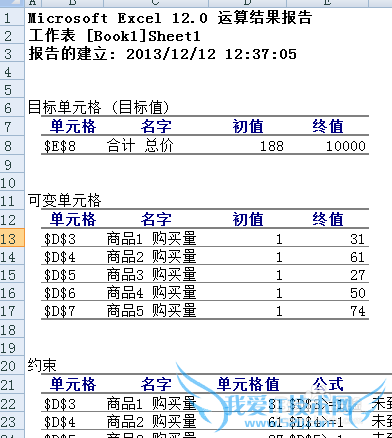This screenshot has width=392, height=438.
Task: Select row header 1
Action: pyautogui.click(x=12, y=18)
